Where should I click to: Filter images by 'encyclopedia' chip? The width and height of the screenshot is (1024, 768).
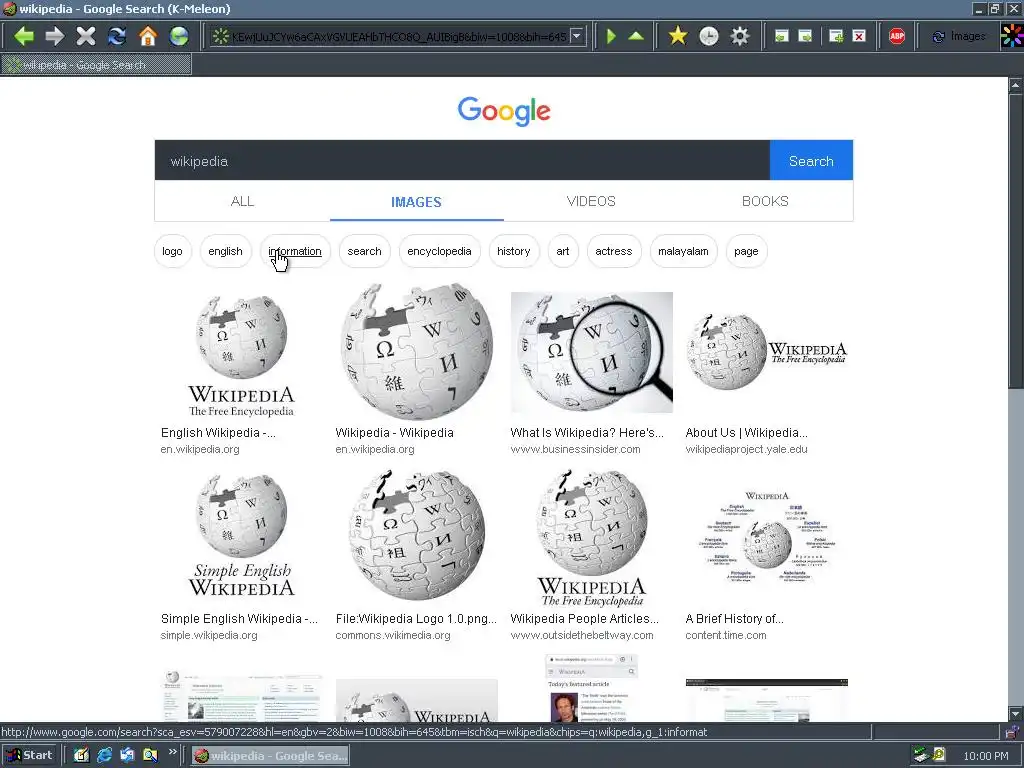[440, 251]
